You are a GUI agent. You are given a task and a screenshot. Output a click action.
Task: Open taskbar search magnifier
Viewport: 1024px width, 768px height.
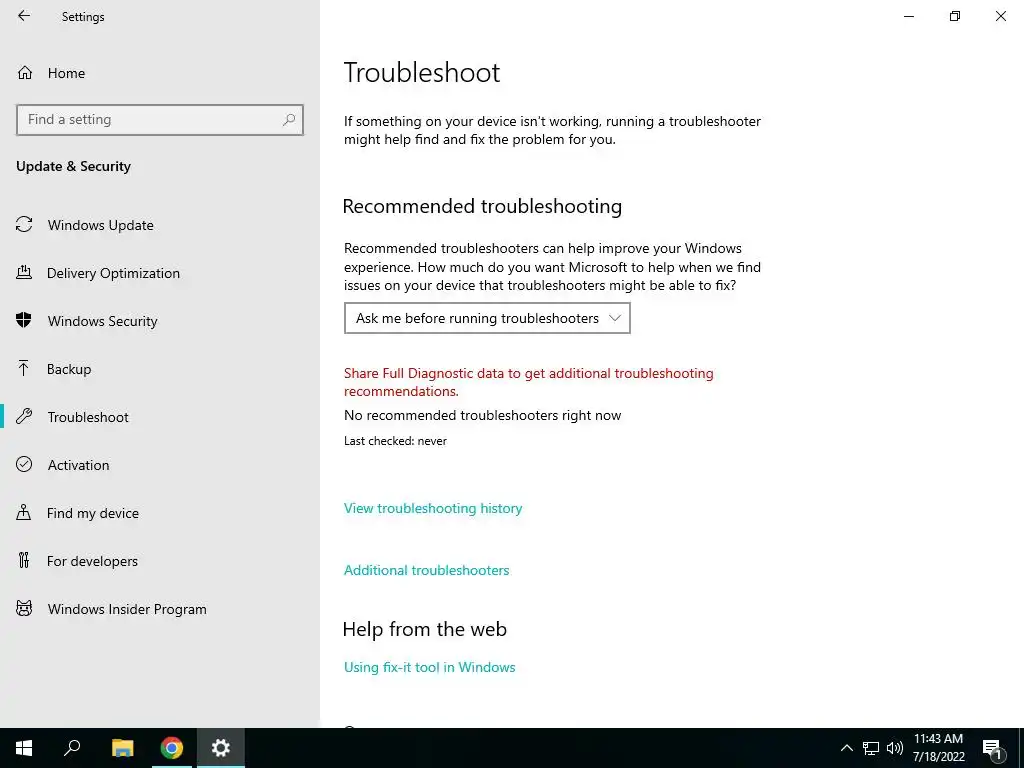click(72, 748)
